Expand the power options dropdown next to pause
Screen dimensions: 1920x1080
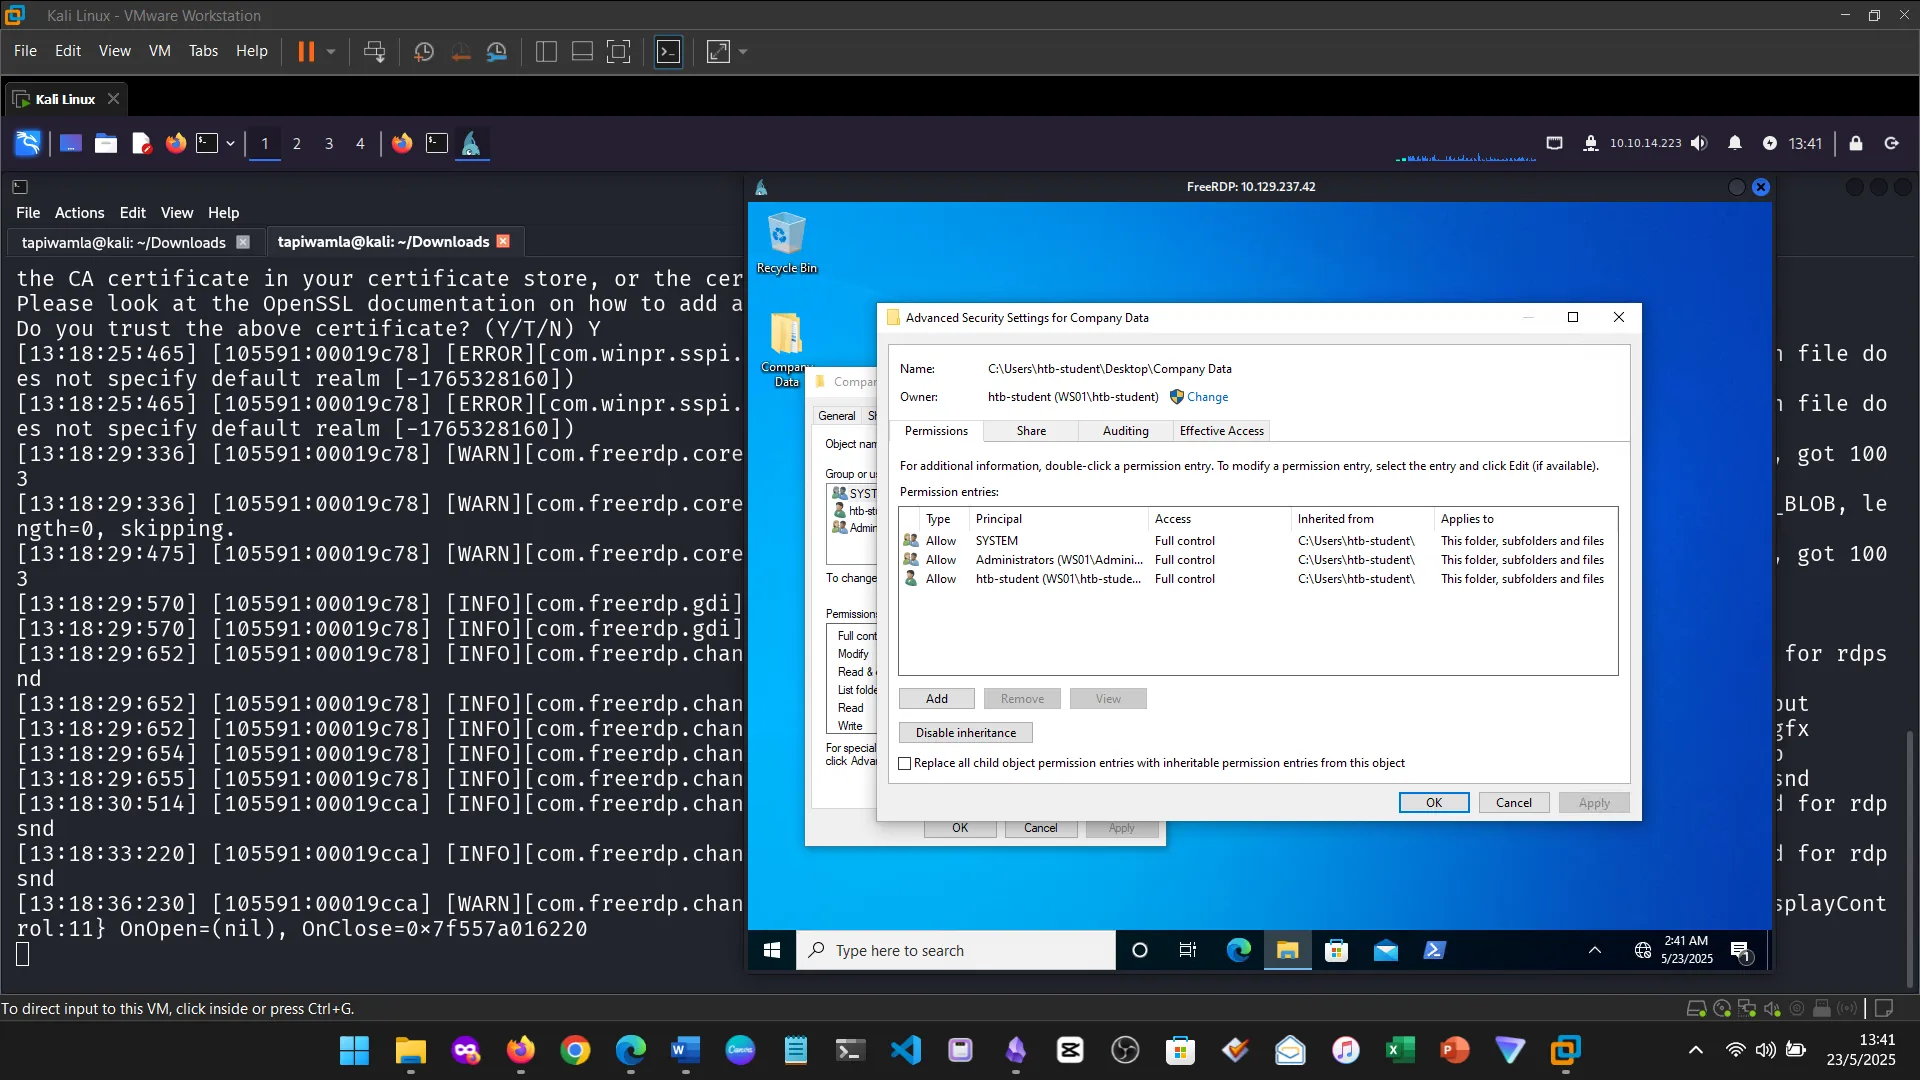pyautogui.click(x=331, y=51)
